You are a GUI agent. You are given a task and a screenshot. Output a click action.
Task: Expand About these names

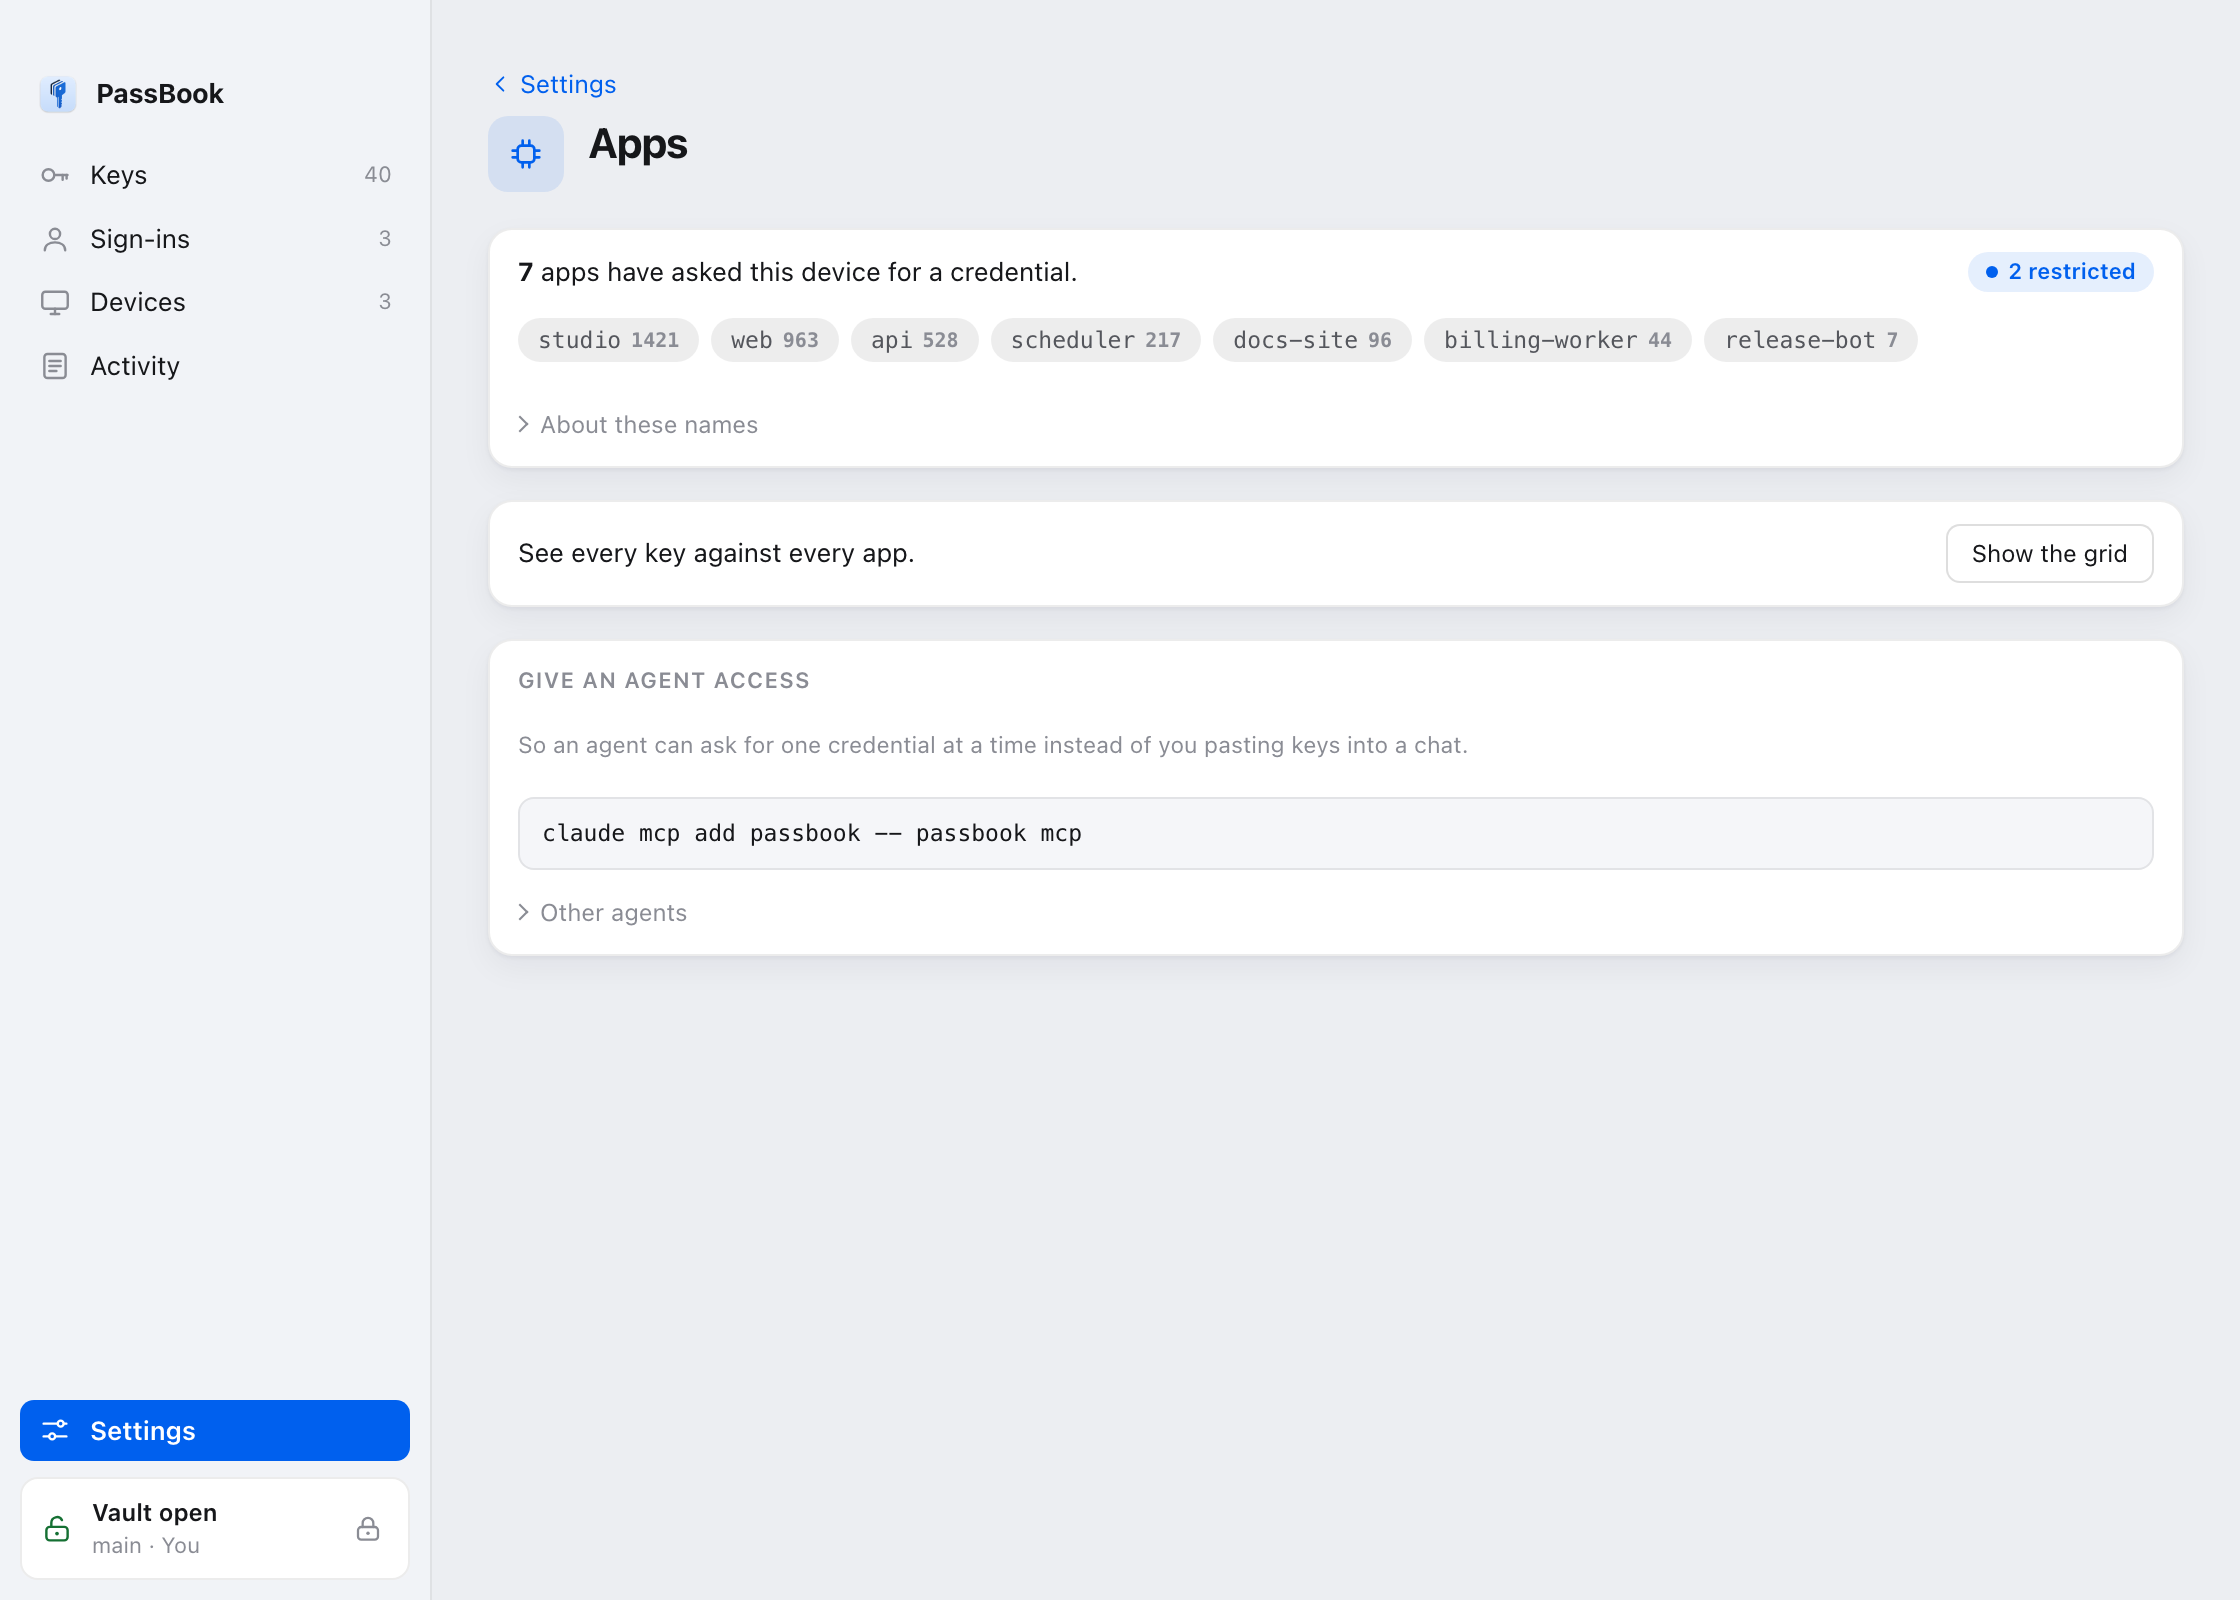coord(638,425)
